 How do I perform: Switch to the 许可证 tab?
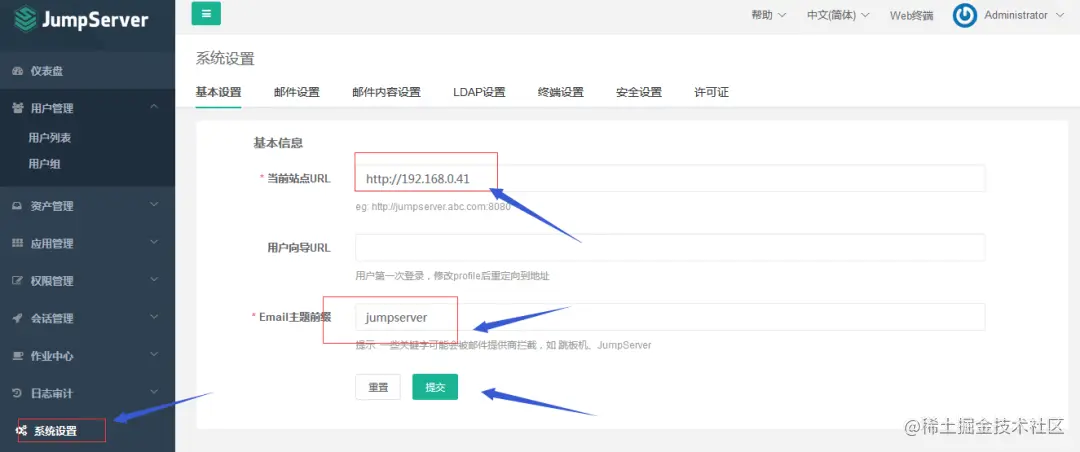712,92
